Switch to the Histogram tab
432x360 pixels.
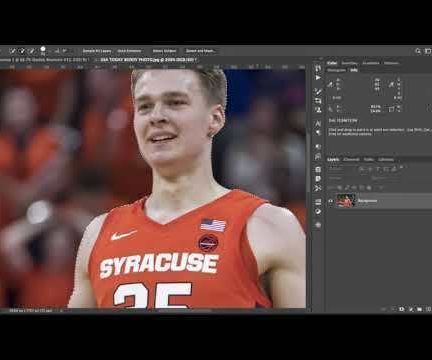337,70
